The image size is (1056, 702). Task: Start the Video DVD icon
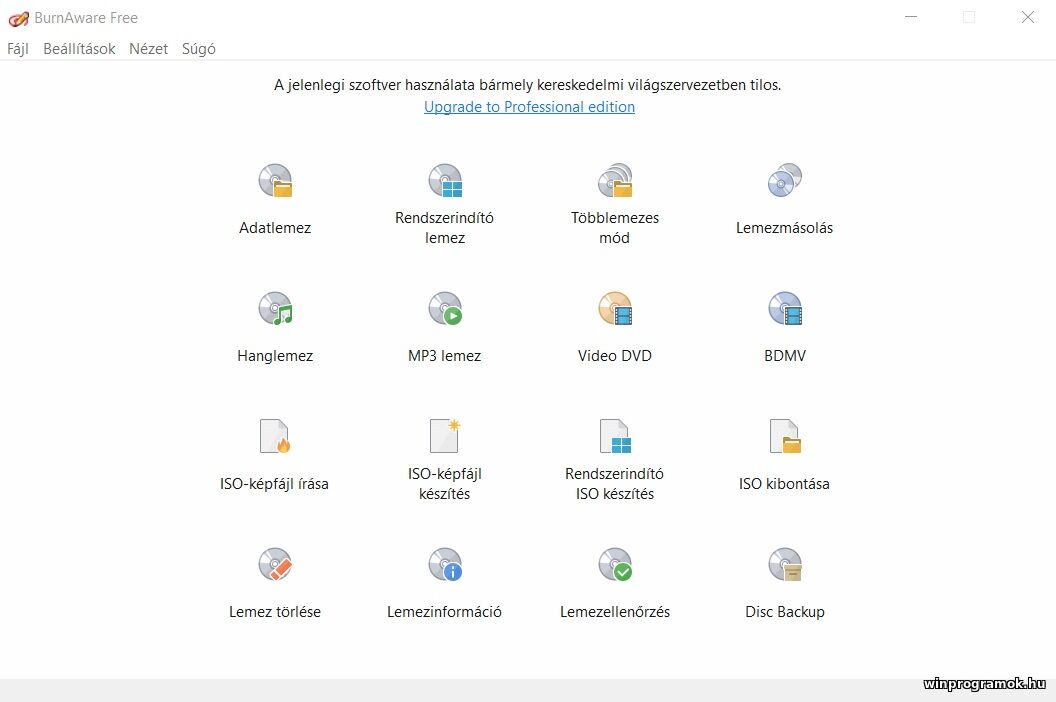coord(615,309)
